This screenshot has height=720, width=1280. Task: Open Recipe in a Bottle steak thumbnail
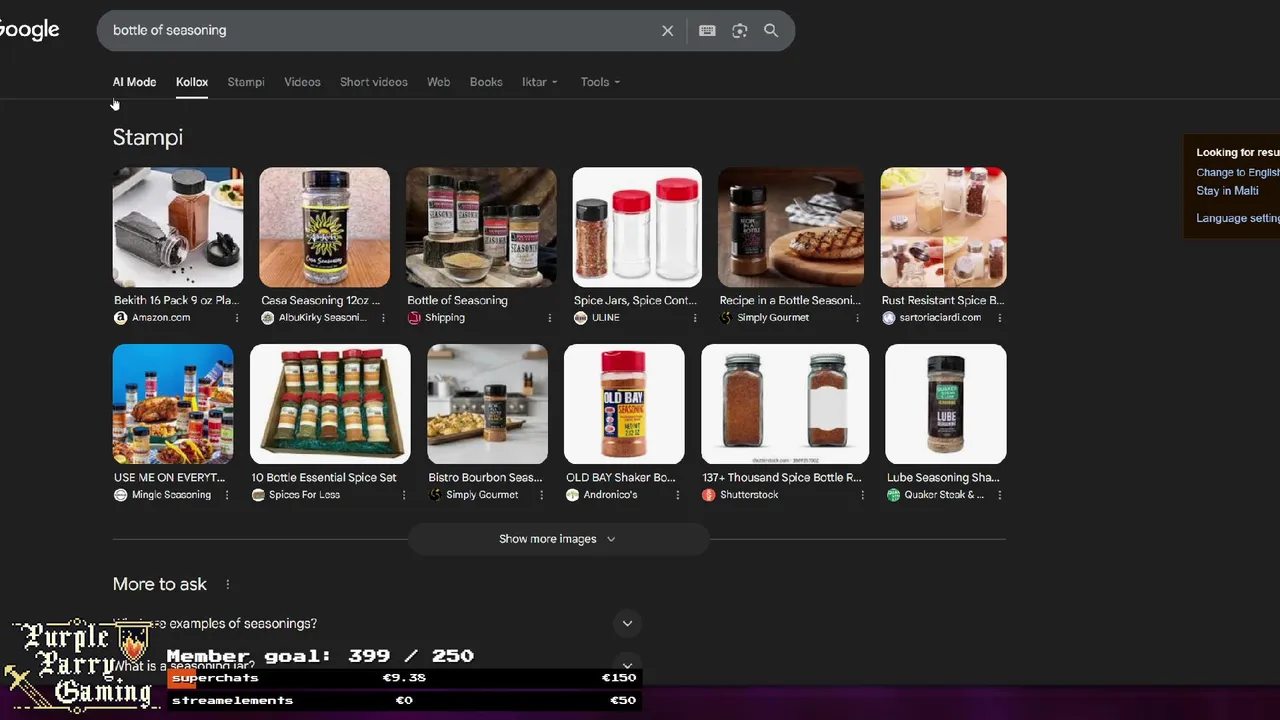pos(791,227)
